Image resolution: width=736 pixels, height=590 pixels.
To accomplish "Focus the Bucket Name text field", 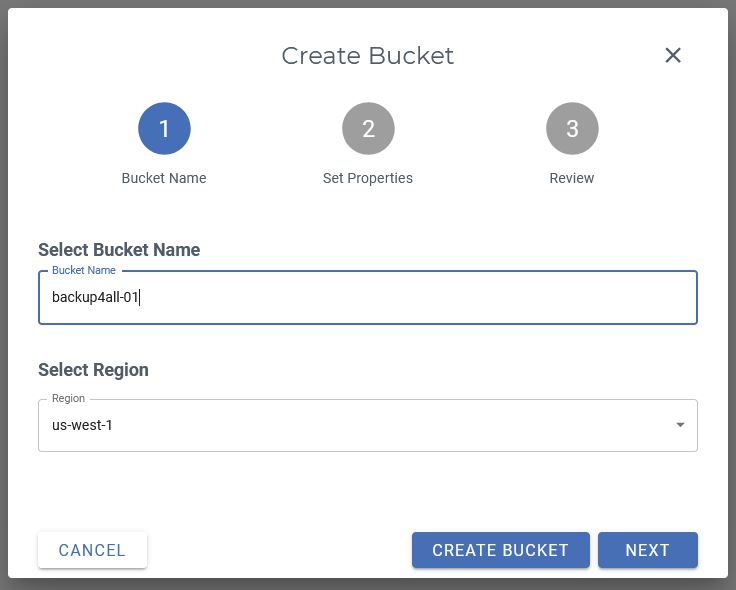I will 400,297.
